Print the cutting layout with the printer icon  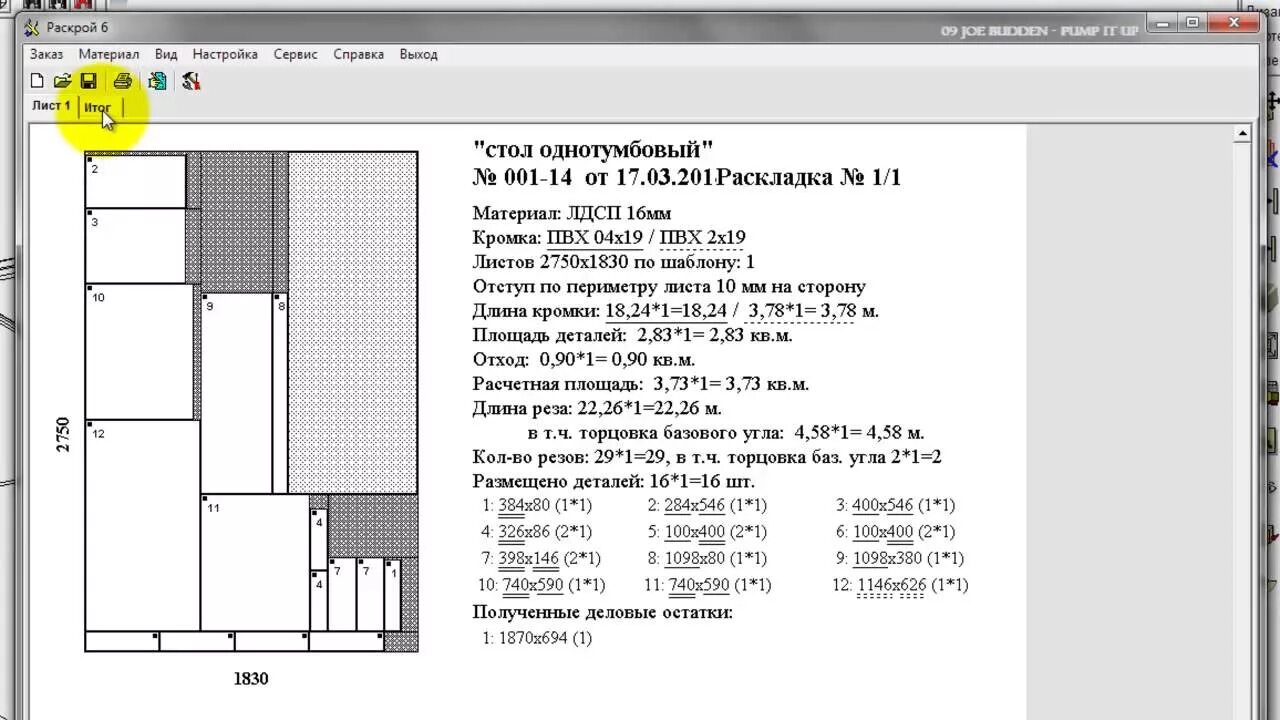[x=122, y=81]
